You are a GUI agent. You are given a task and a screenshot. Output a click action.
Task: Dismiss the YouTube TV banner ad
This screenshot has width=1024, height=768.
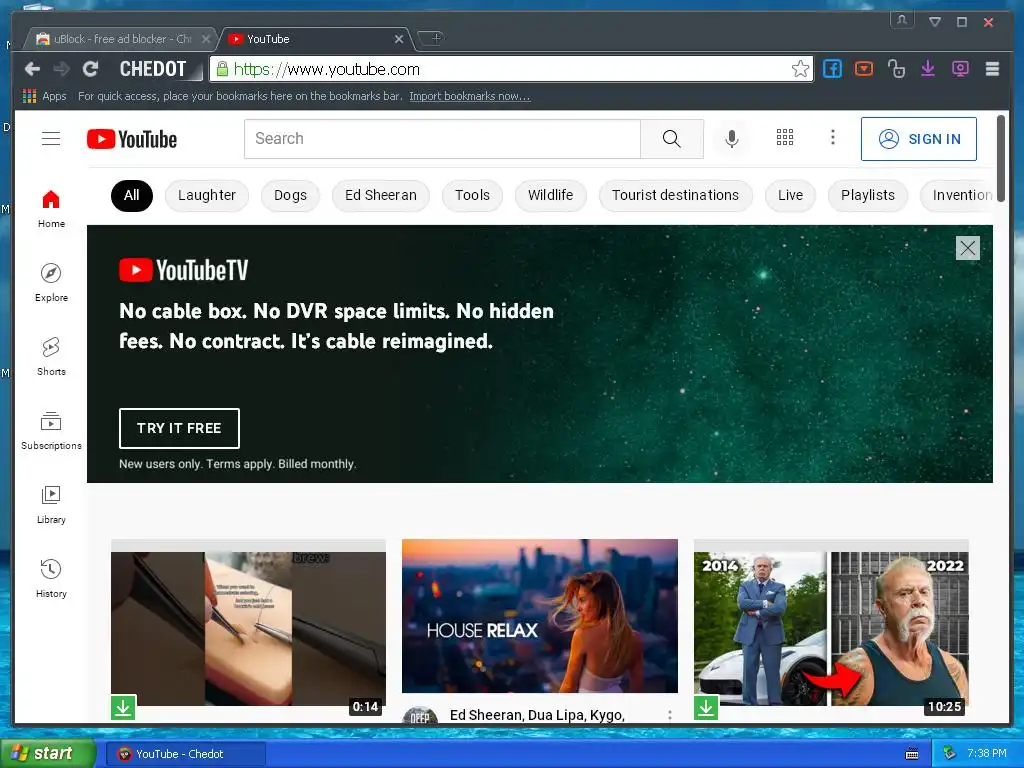tap(968, 248)
